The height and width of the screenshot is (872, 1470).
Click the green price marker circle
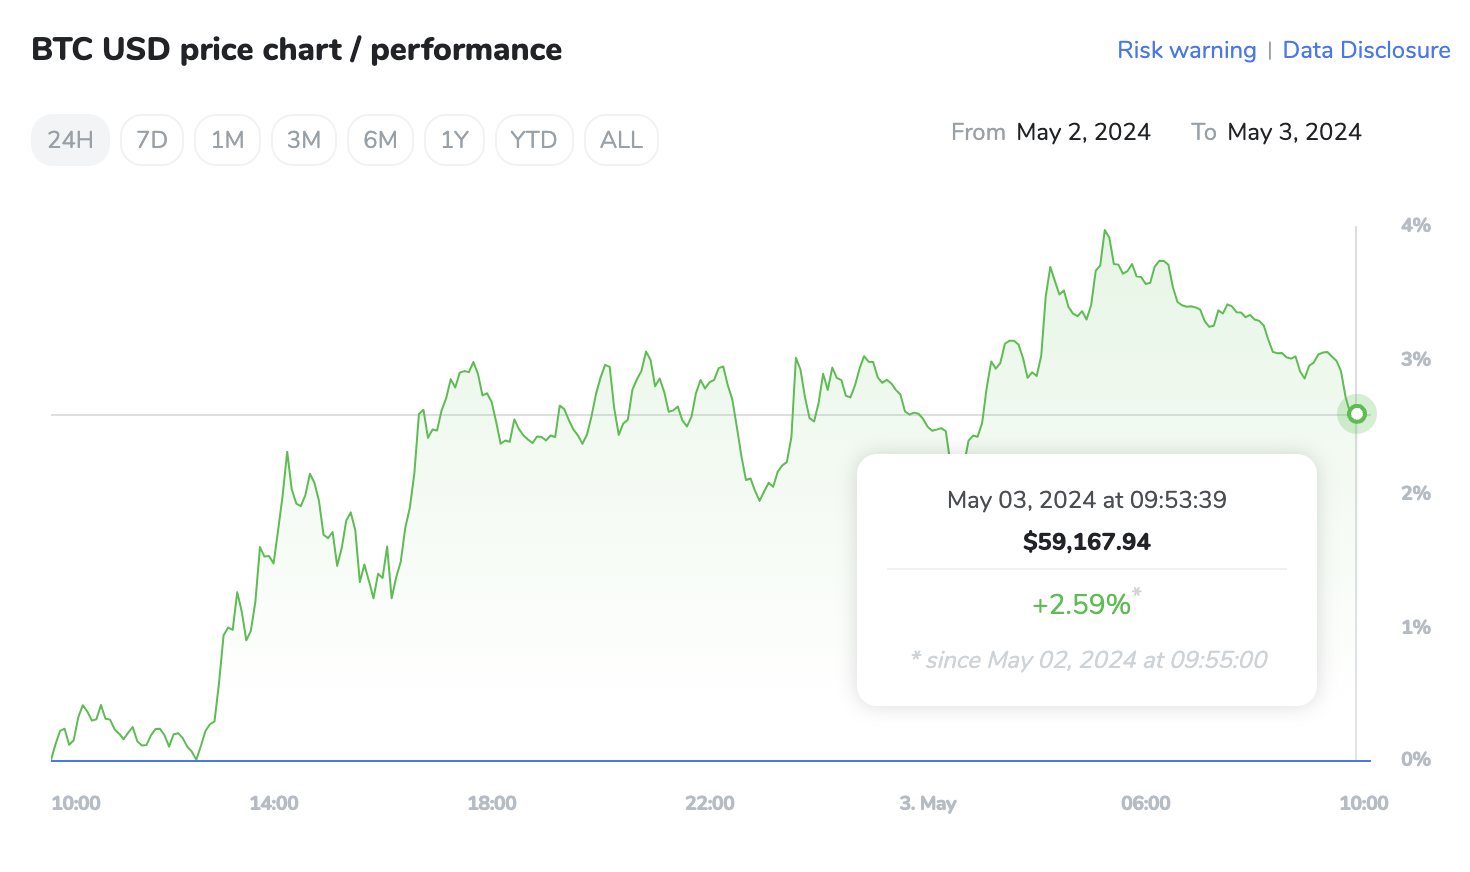click(x=1356, y=413)
